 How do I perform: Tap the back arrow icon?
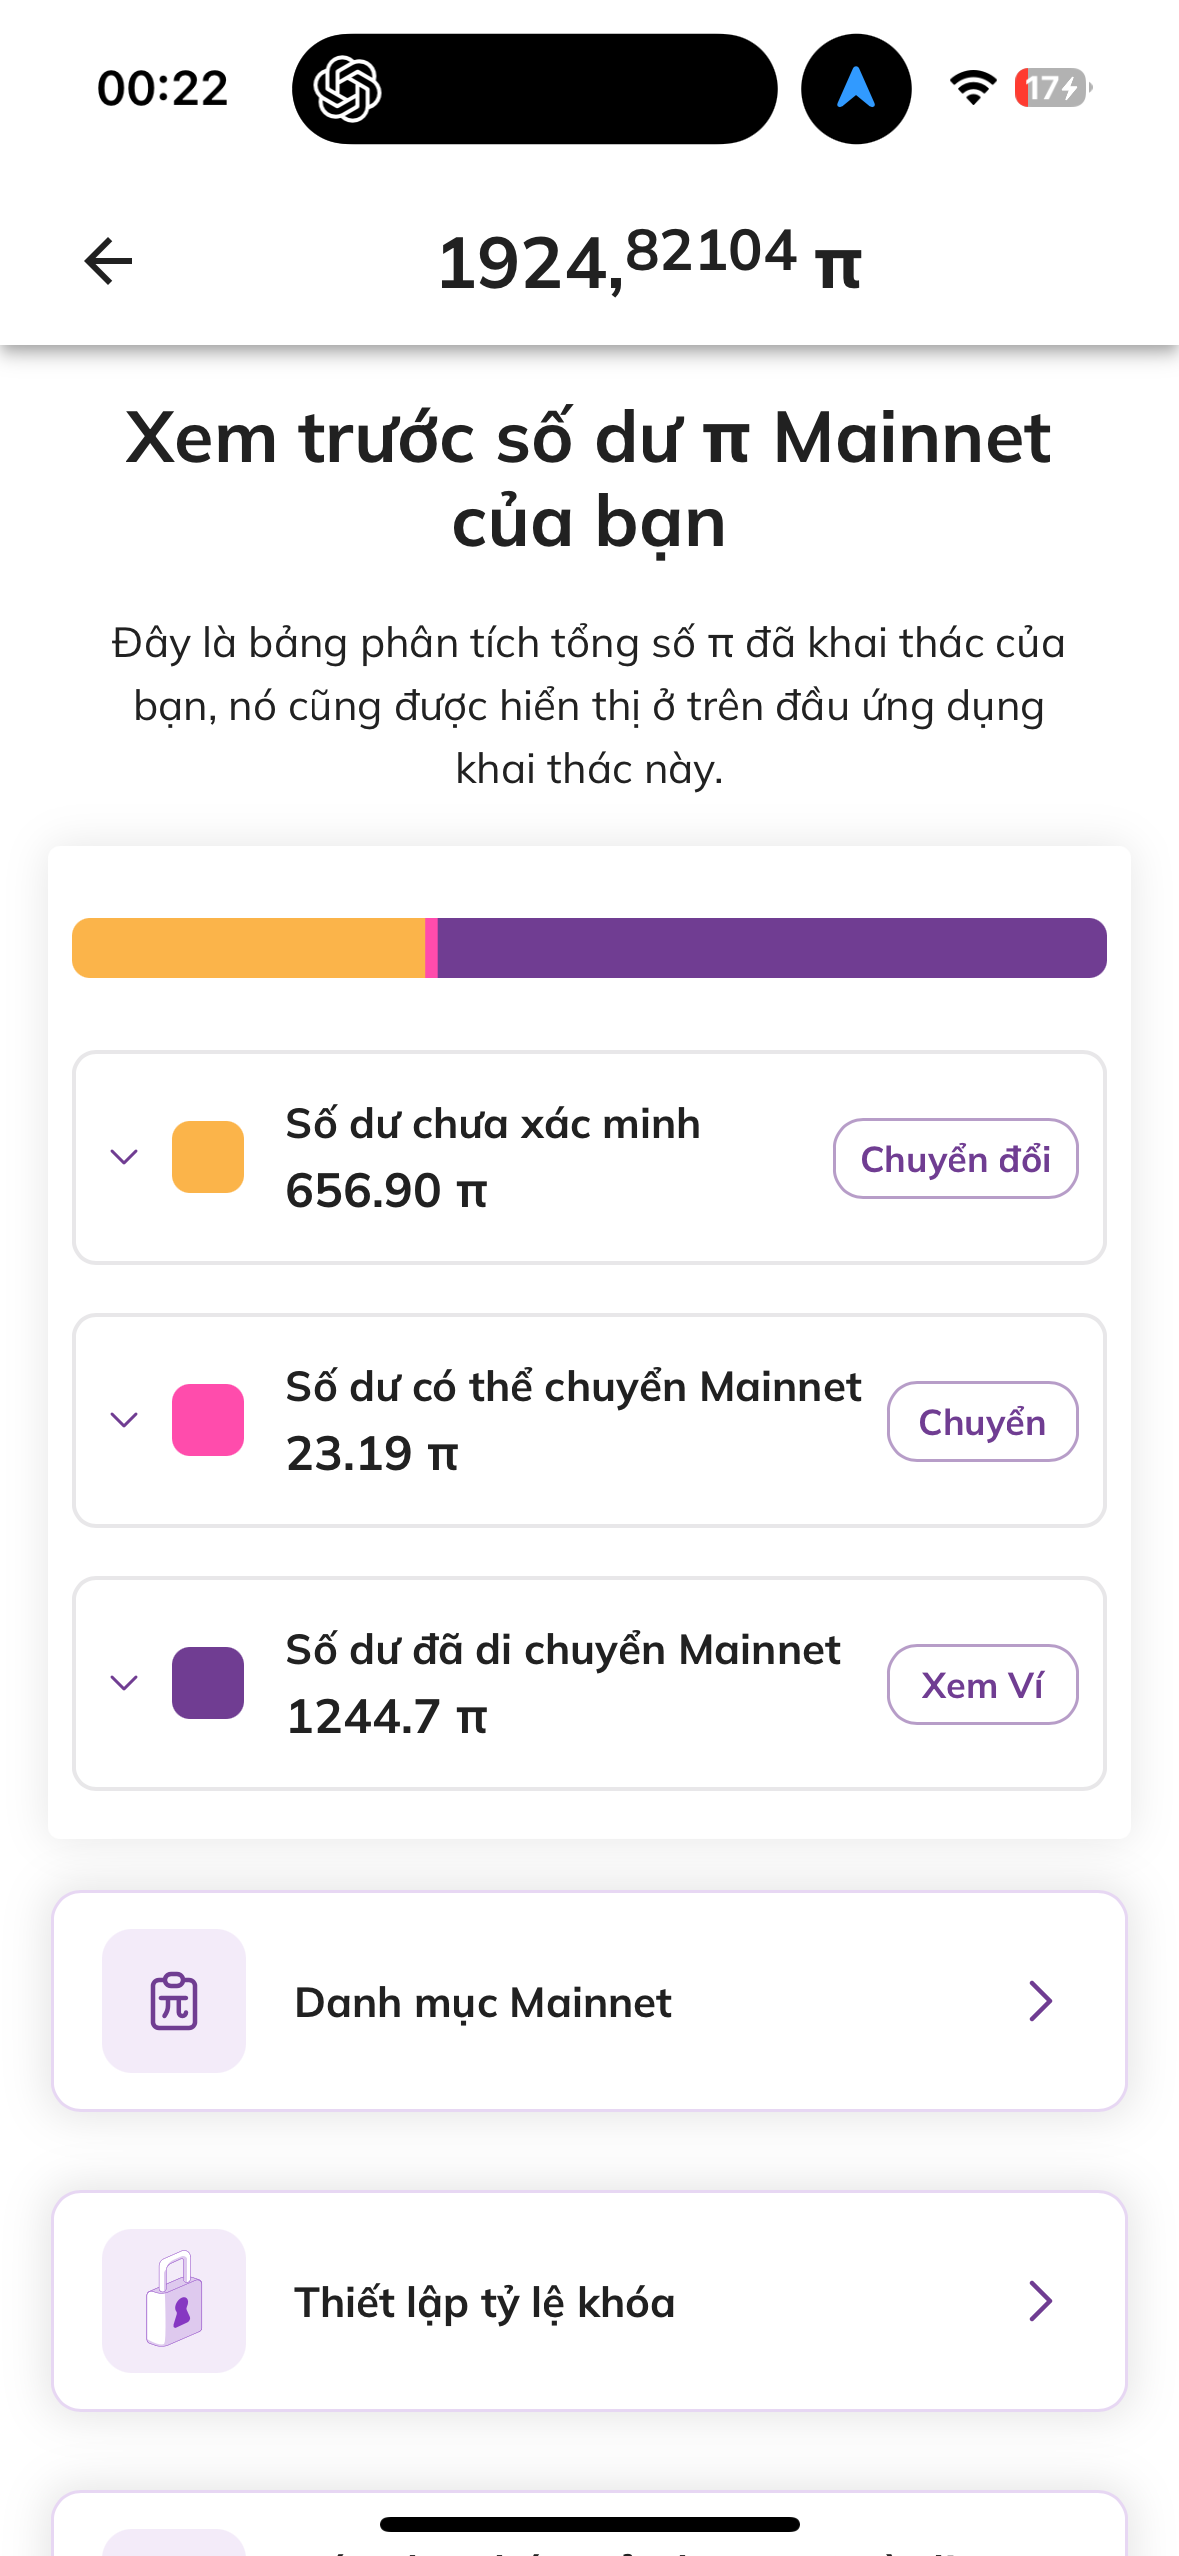coord(108,262)
